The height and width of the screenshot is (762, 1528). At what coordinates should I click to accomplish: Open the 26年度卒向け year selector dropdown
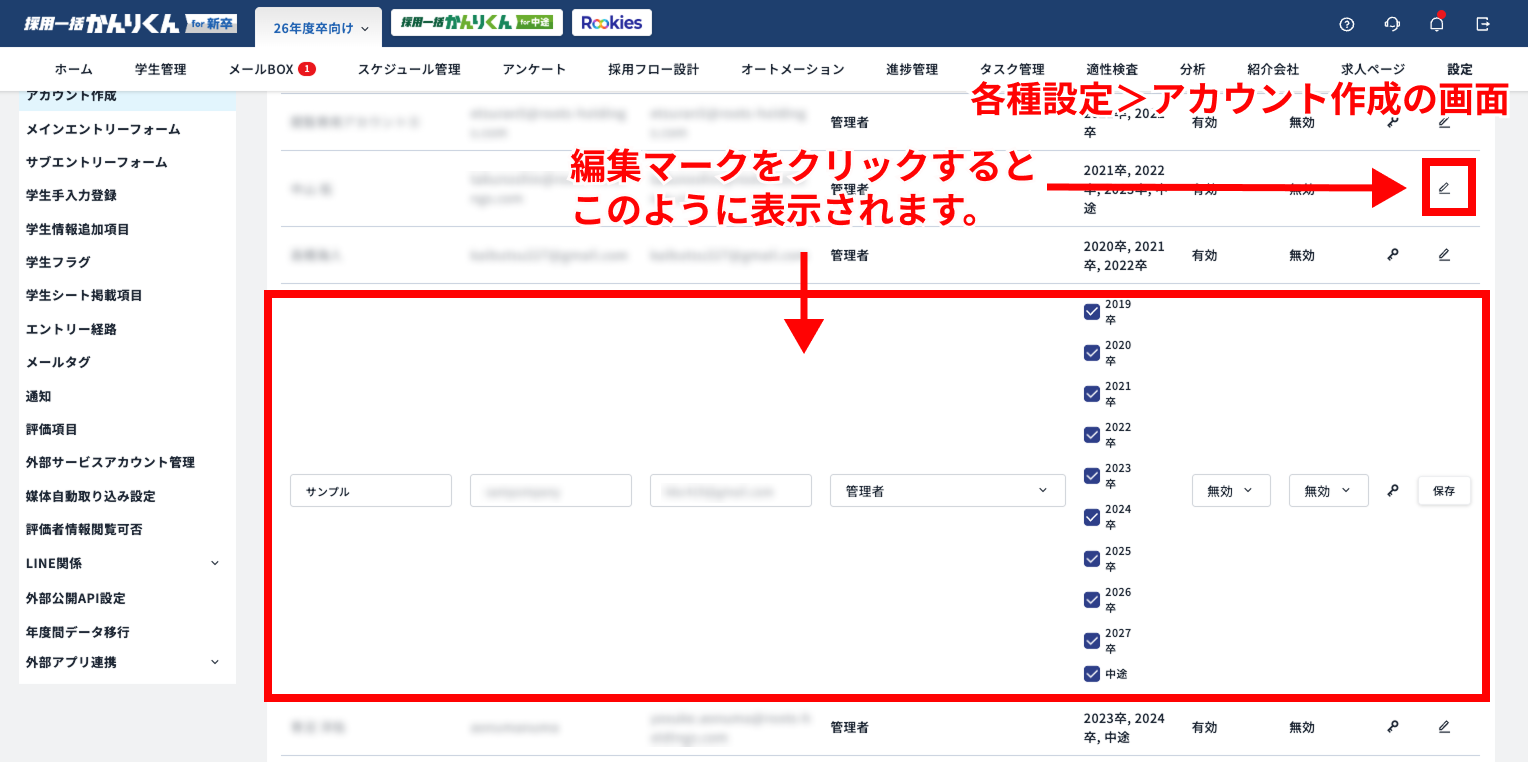tap(318, 29)
